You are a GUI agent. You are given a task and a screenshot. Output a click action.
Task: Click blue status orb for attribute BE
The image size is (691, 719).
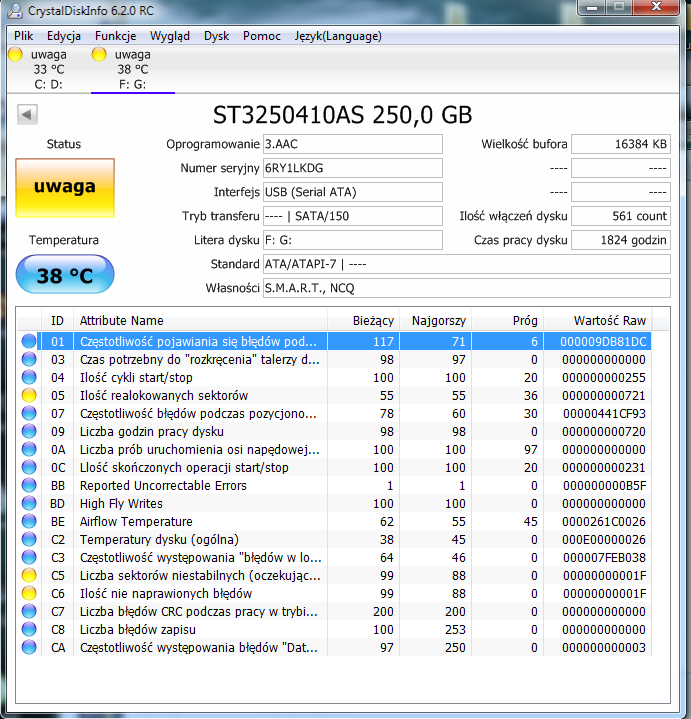[x=29, y=521]
